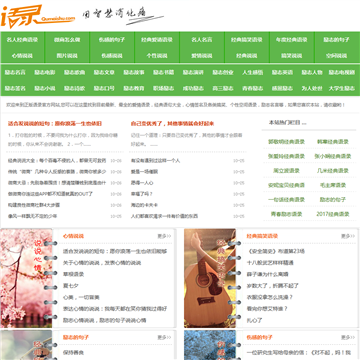The image size is (360, 360).
Task: Open 周立波语录 in the sidebar
Action: 286,171
